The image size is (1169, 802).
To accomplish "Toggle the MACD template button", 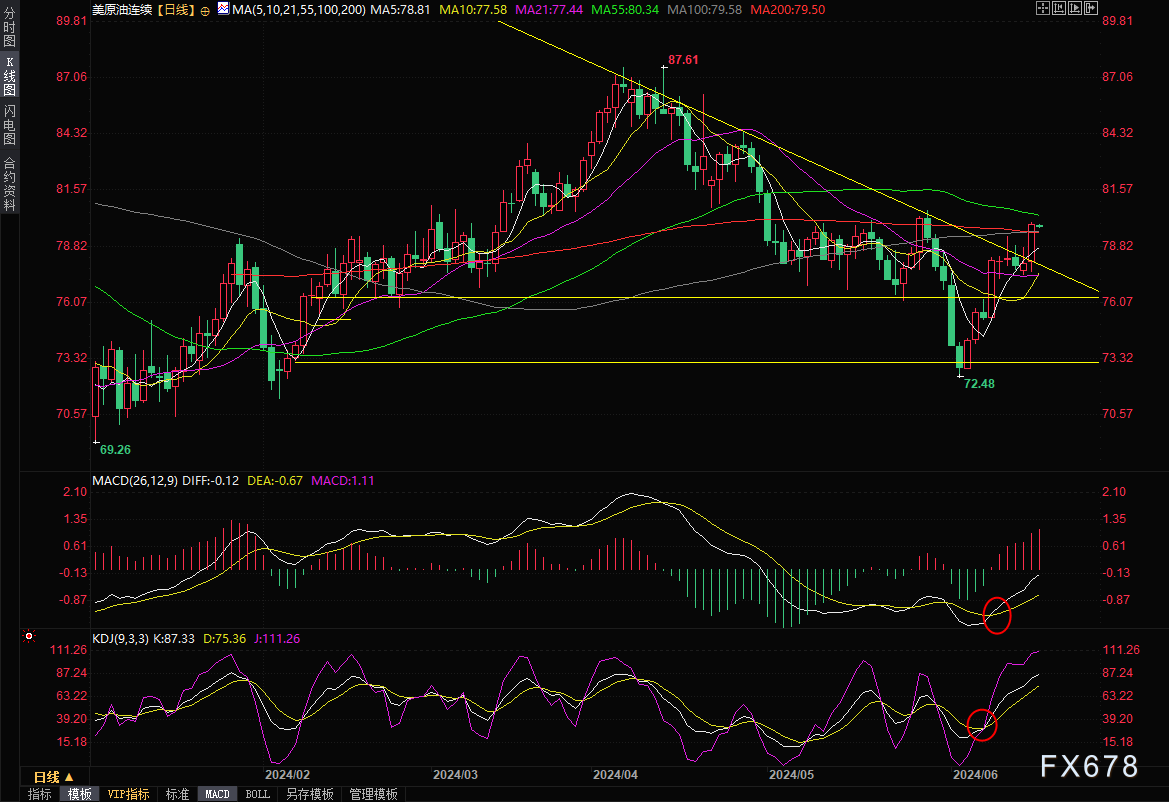I will point(217,795).
